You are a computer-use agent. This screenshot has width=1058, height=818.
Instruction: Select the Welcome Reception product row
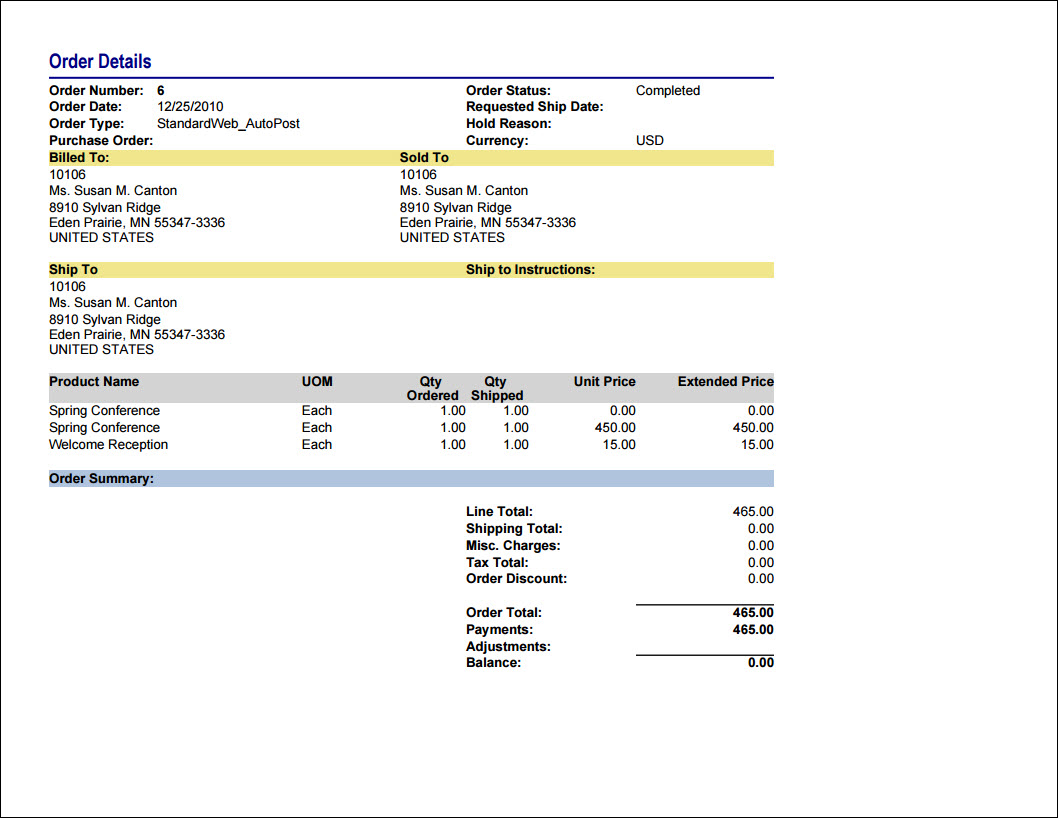pos(411,445)
